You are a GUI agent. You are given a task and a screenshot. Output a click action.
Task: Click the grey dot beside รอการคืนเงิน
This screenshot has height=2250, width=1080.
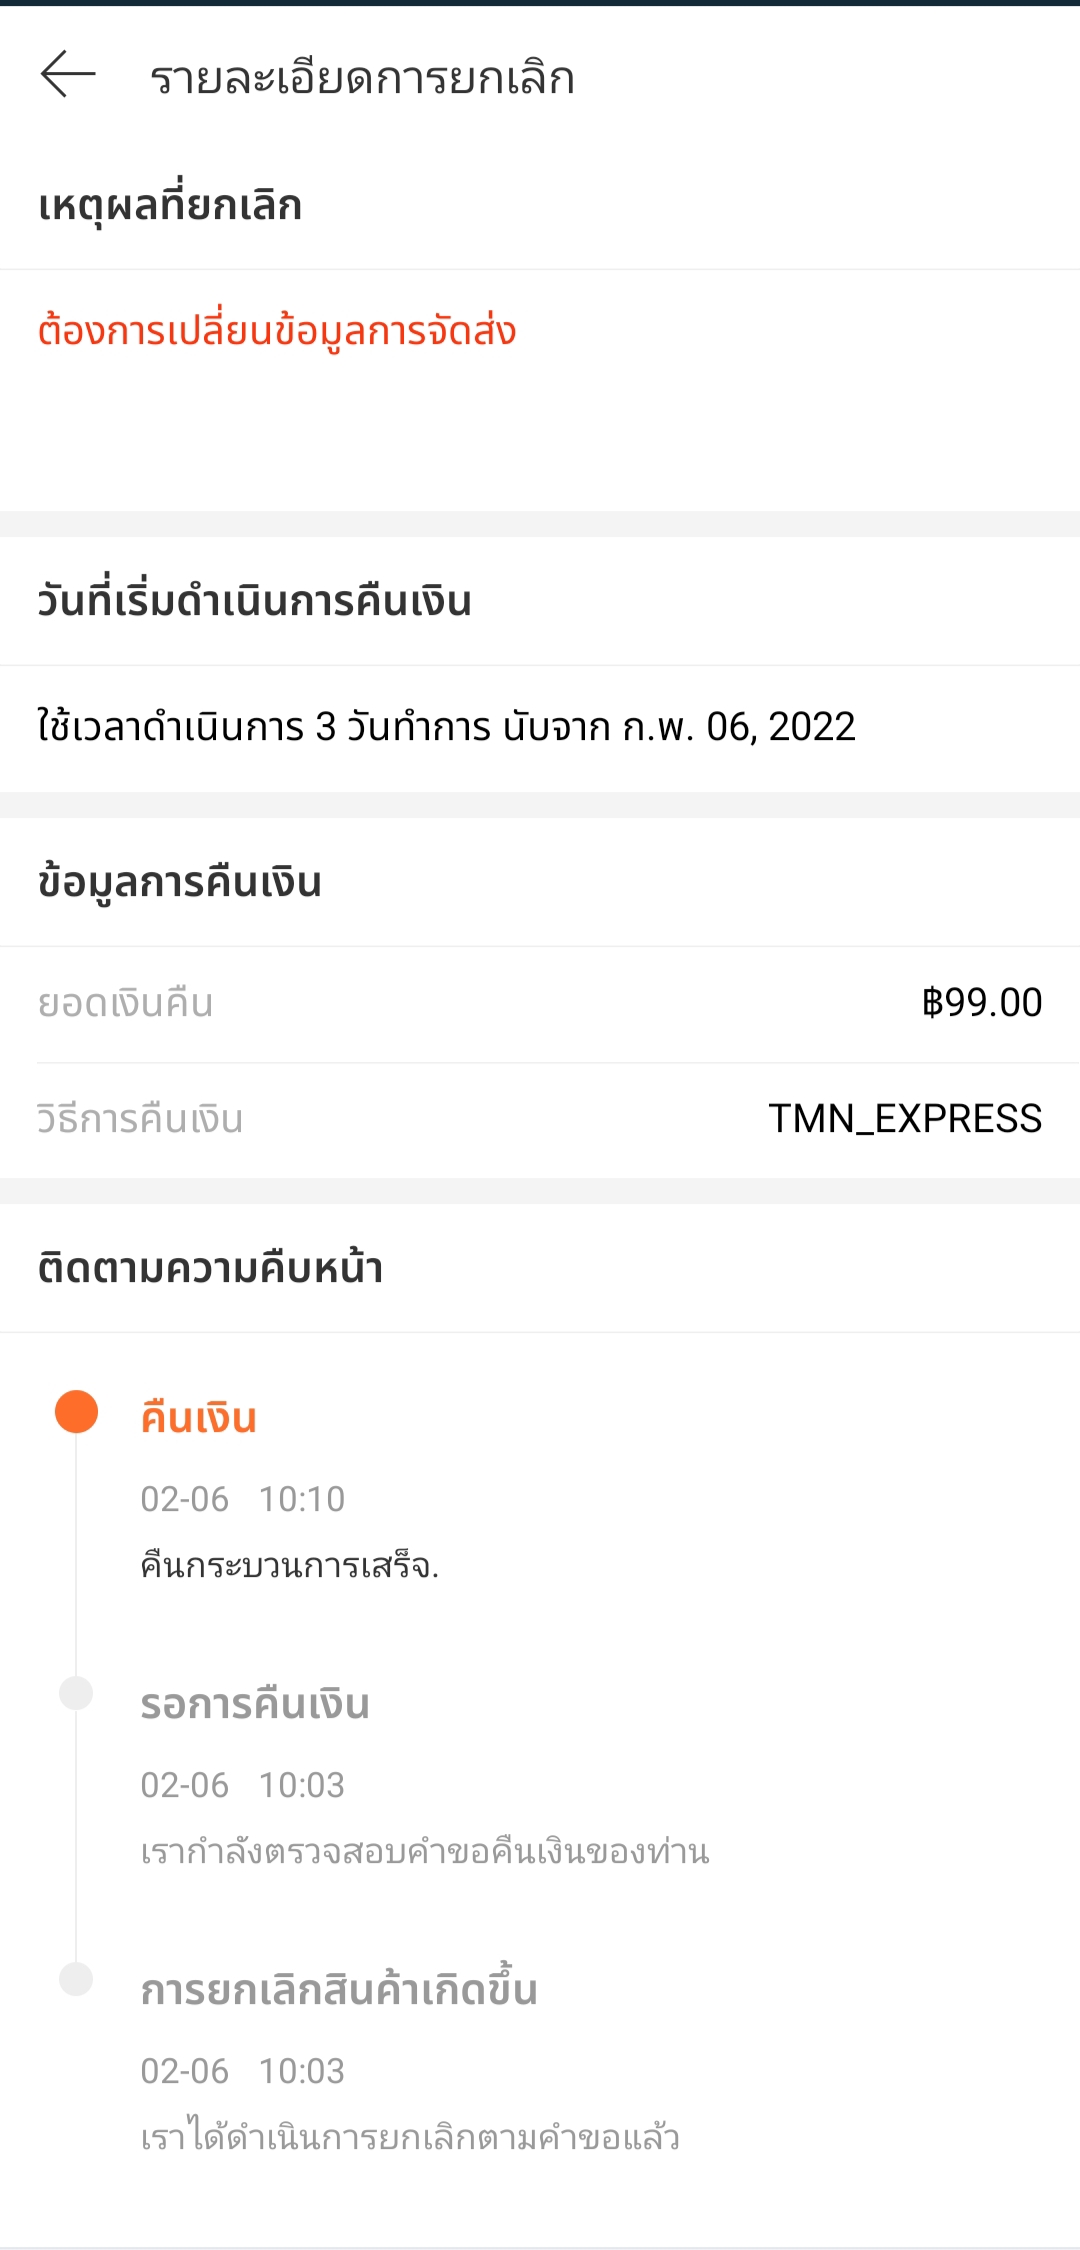pos(76,1693)
